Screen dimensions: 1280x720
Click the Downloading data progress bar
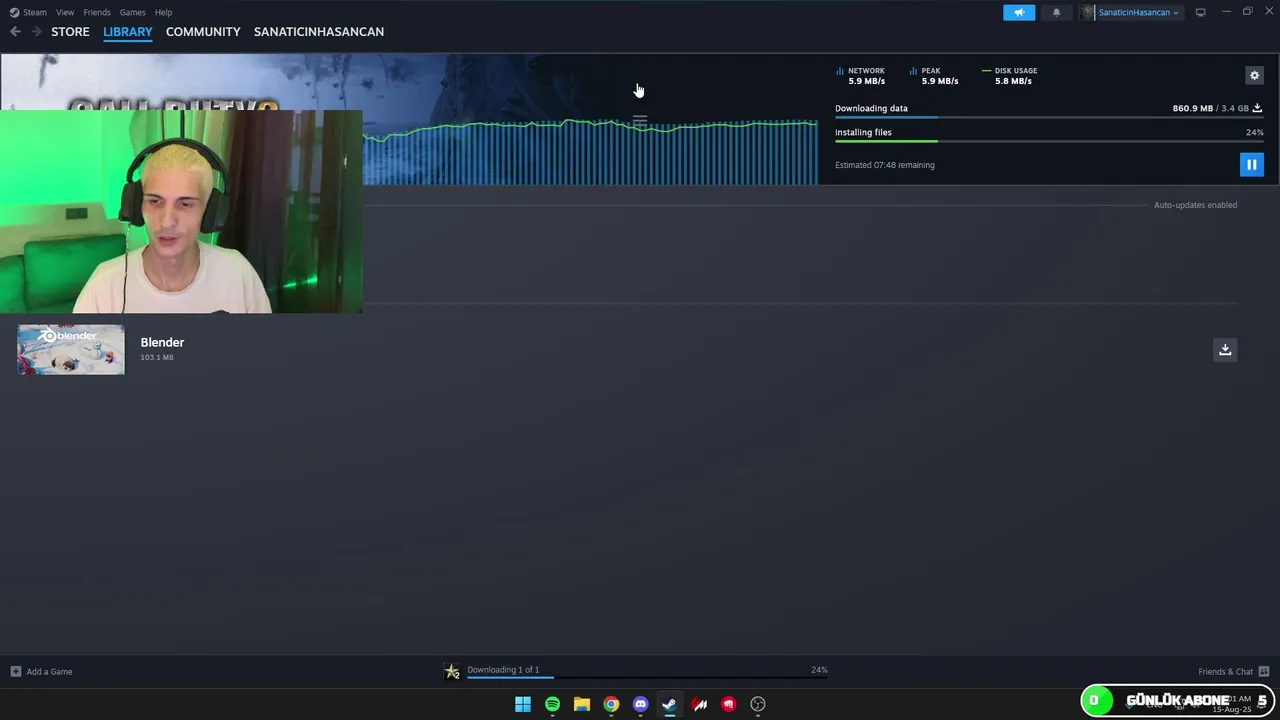click(1049, 118)
